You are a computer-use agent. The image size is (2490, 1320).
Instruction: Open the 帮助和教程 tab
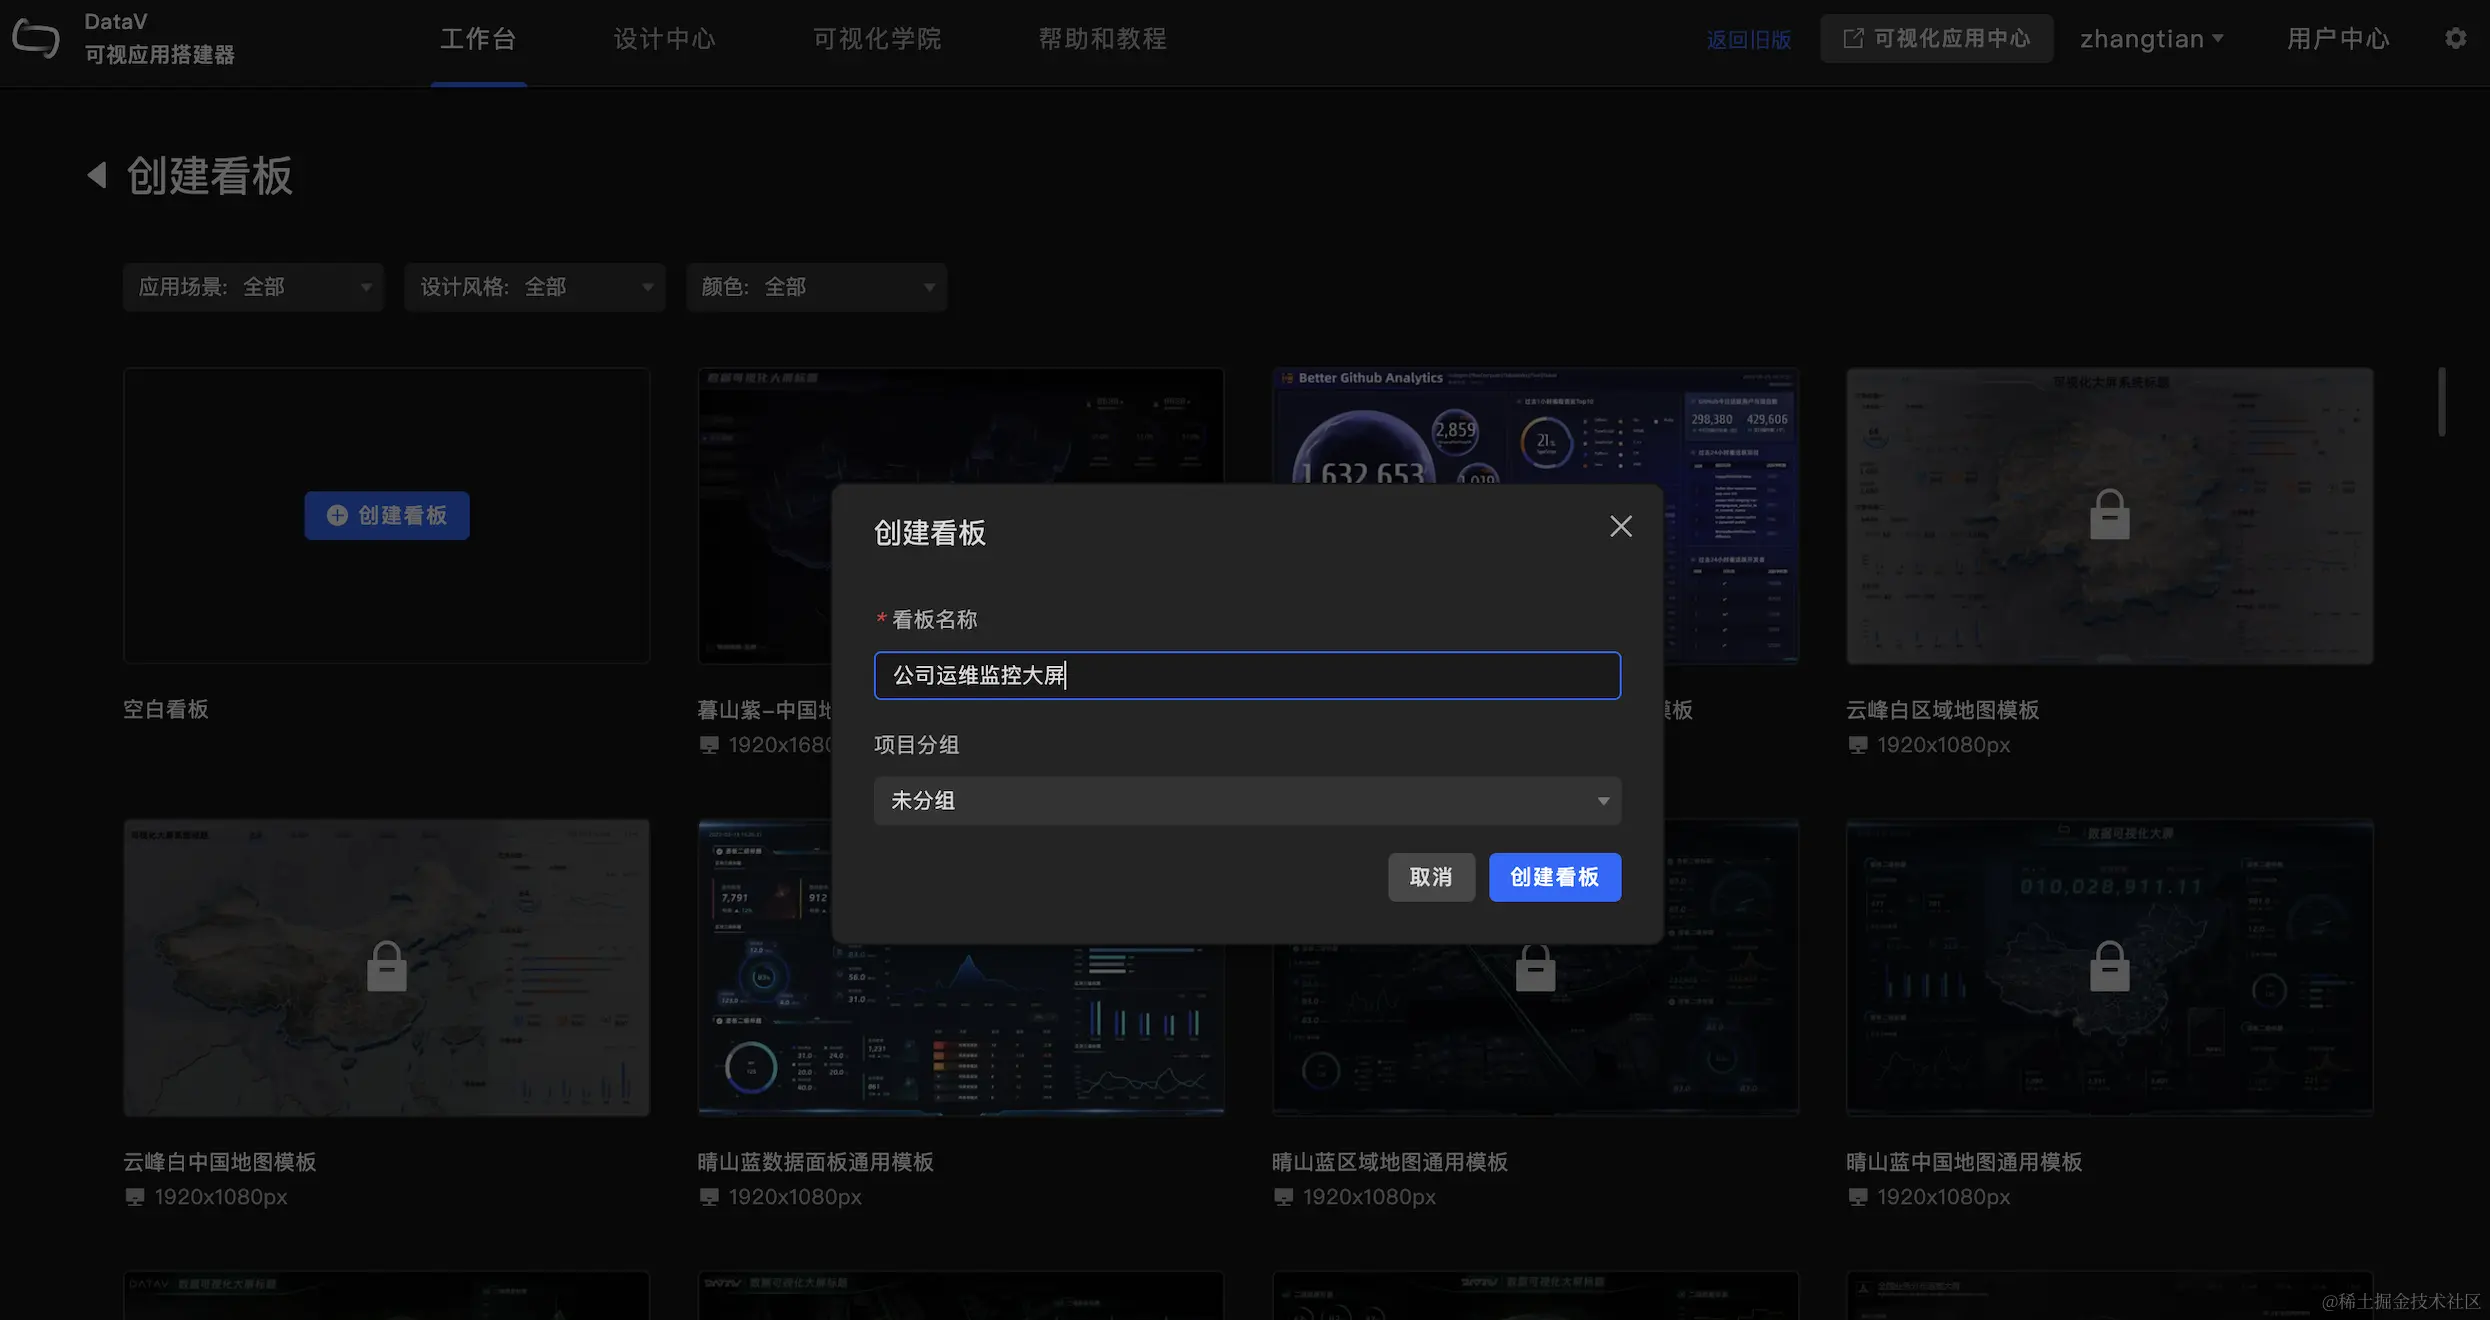point(1102,39)
